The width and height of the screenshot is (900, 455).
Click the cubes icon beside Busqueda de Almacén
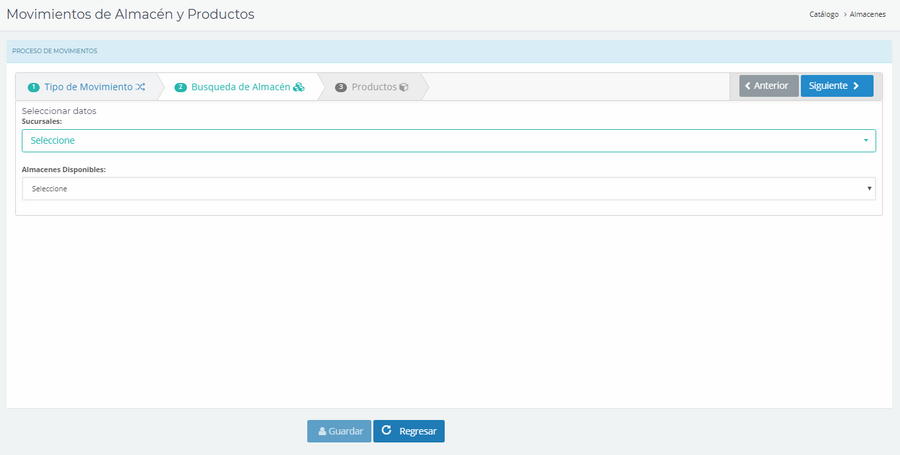(x=298, y=87)
